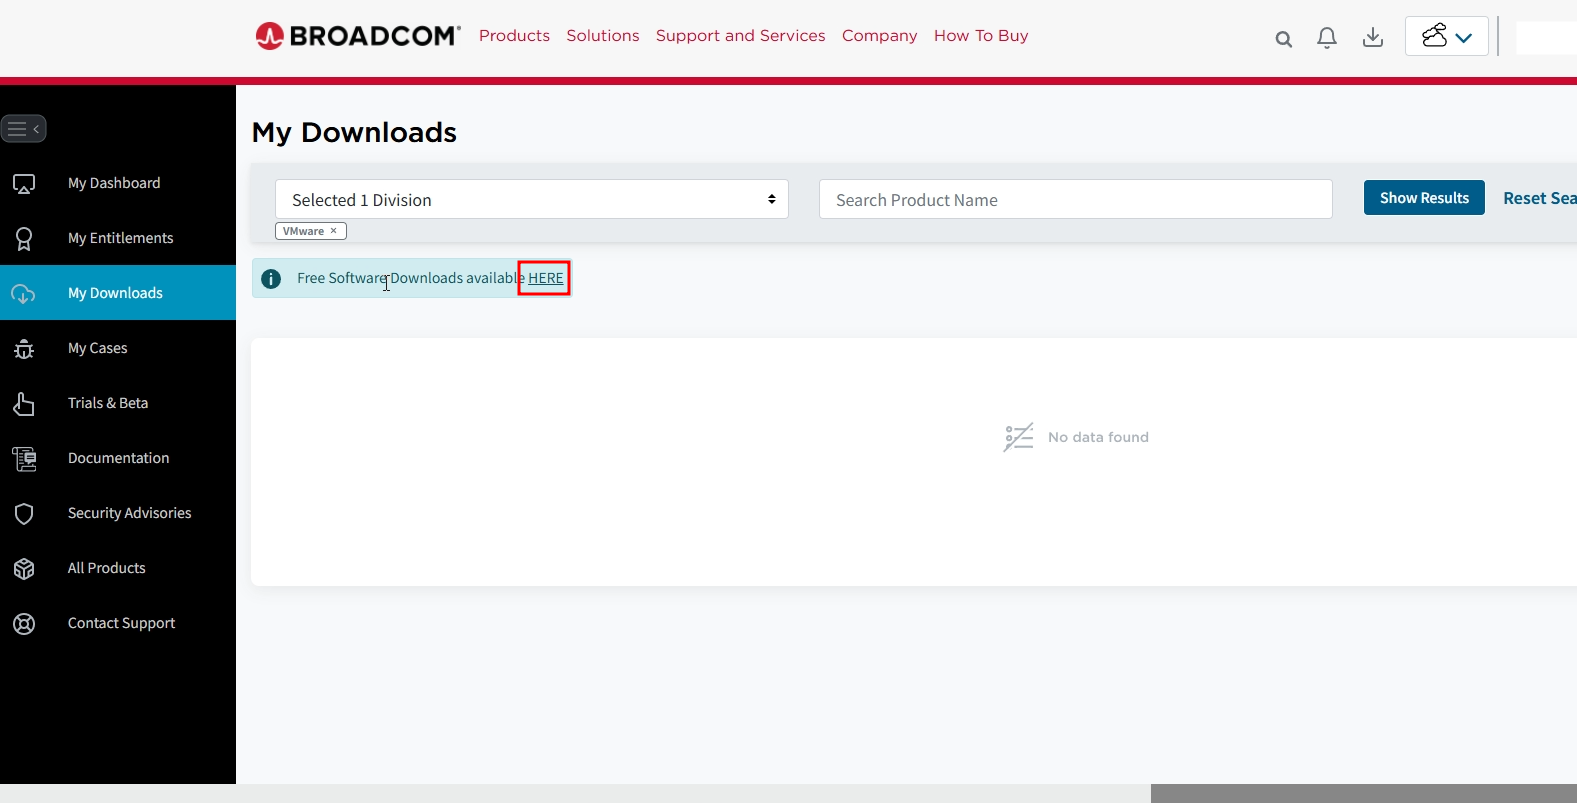The image size is (1577, 803).
Task: Click the header download tray icon
Action: click(1373, 38)
